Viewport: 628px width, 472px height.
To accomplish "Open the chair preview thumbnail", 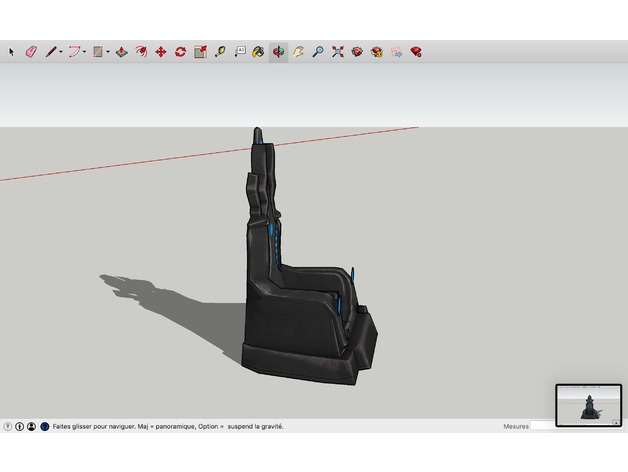I will (588, 405).
